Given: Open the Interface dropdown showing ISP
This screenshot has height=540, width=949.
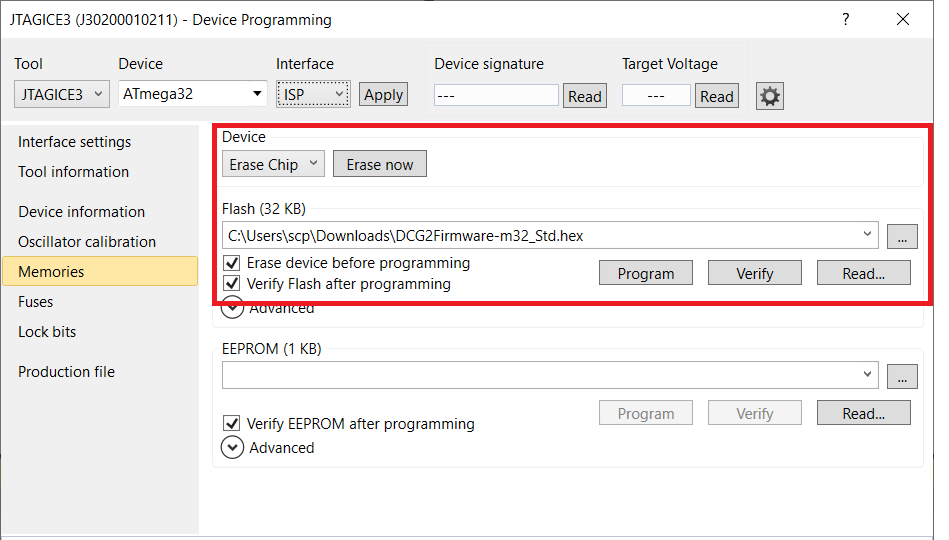Looking at the screenshot, I should pyautogui.click(x=313, y=94).
